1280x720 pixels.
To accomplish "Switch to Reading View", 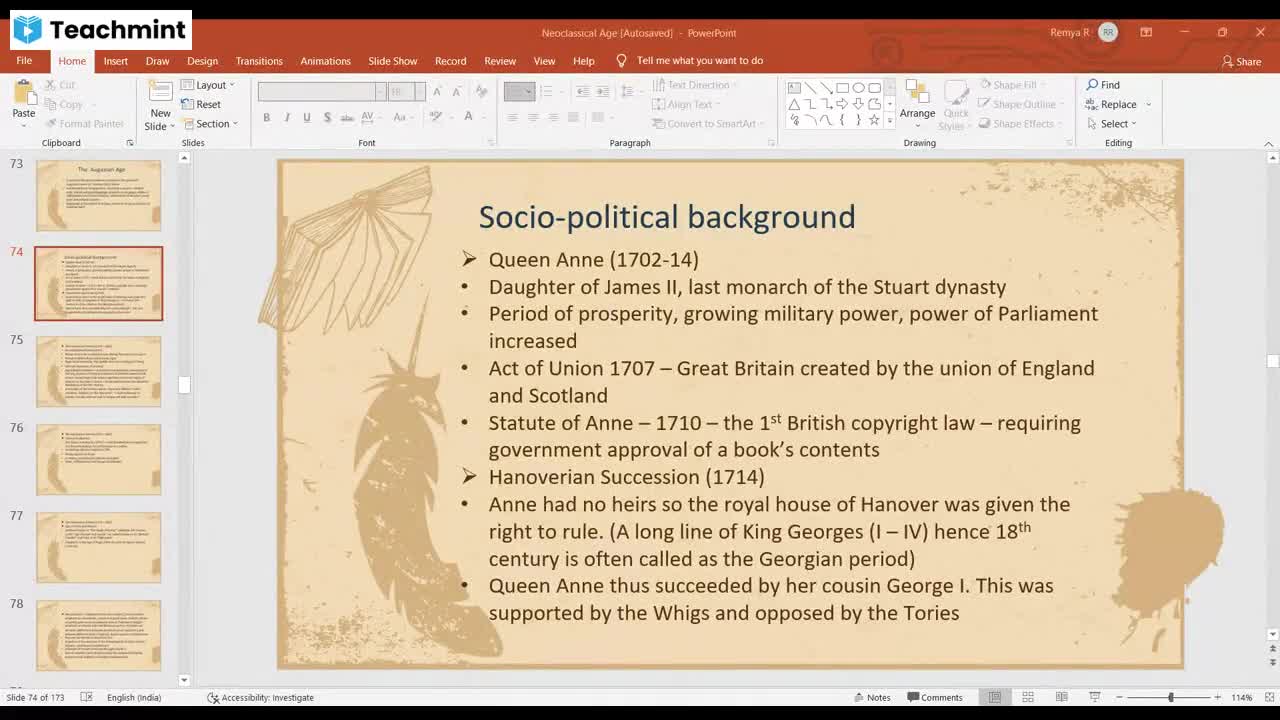I will pyautogui.click(x=1061, y=697).
